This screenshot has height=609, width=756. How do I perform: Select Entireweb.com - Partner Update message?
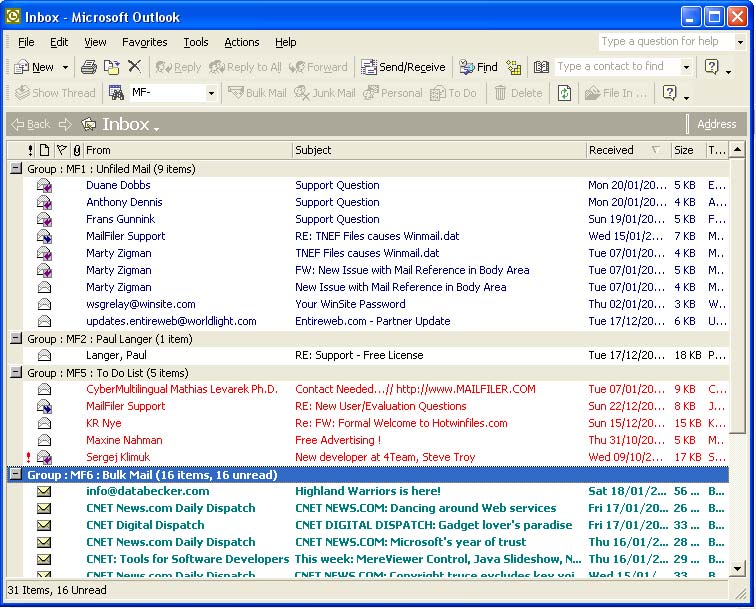[x=376, y=321]
